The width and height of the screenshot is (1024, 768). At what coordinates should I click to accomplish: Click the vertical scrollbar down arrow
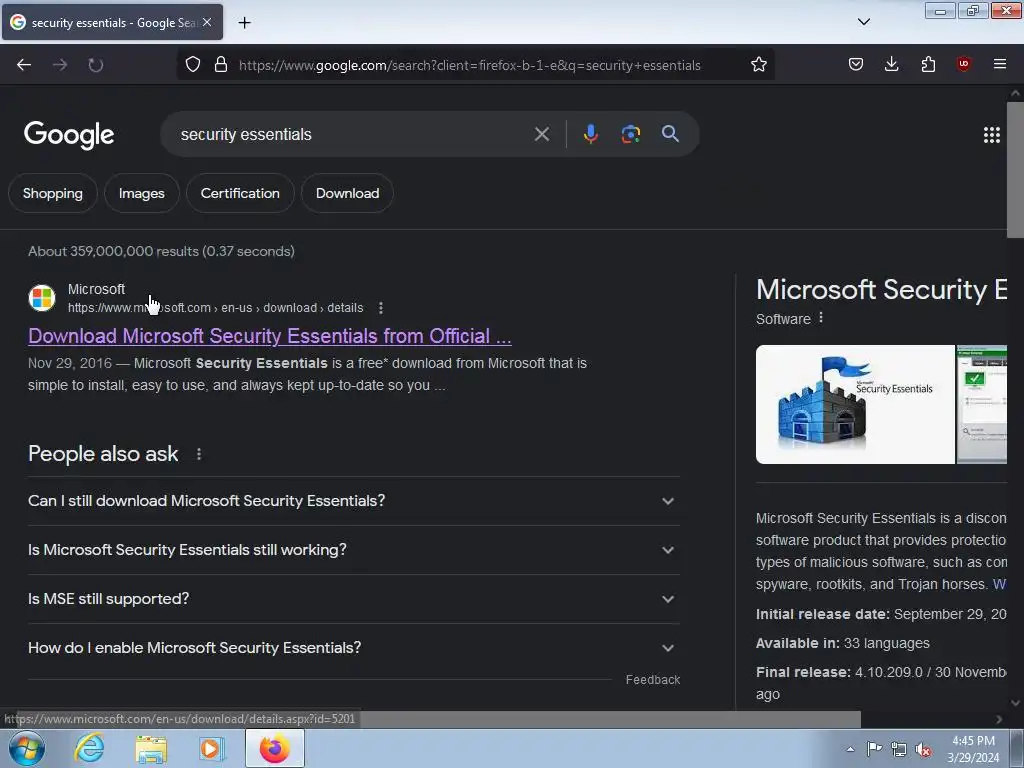tap(1015, 703)
